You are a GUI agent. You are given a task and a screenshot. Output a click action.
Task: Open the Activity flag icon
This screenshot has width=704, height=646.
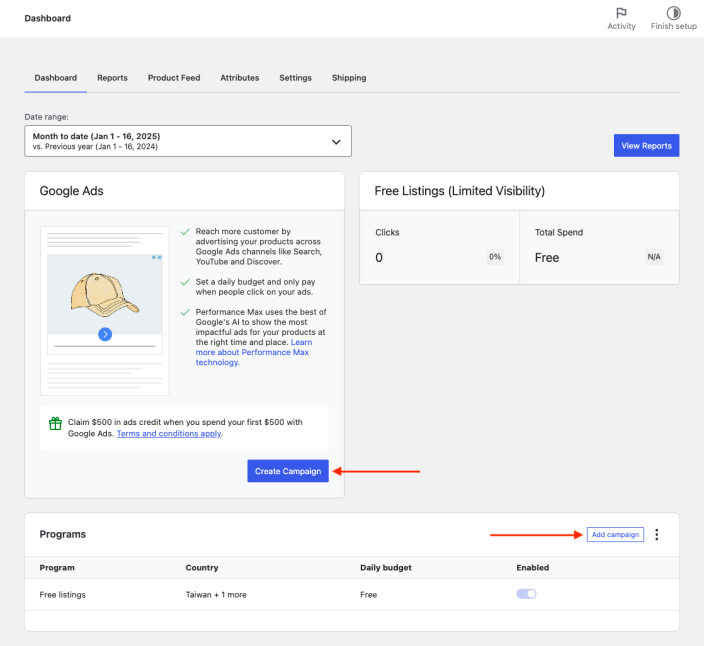(x=621, y=14)
